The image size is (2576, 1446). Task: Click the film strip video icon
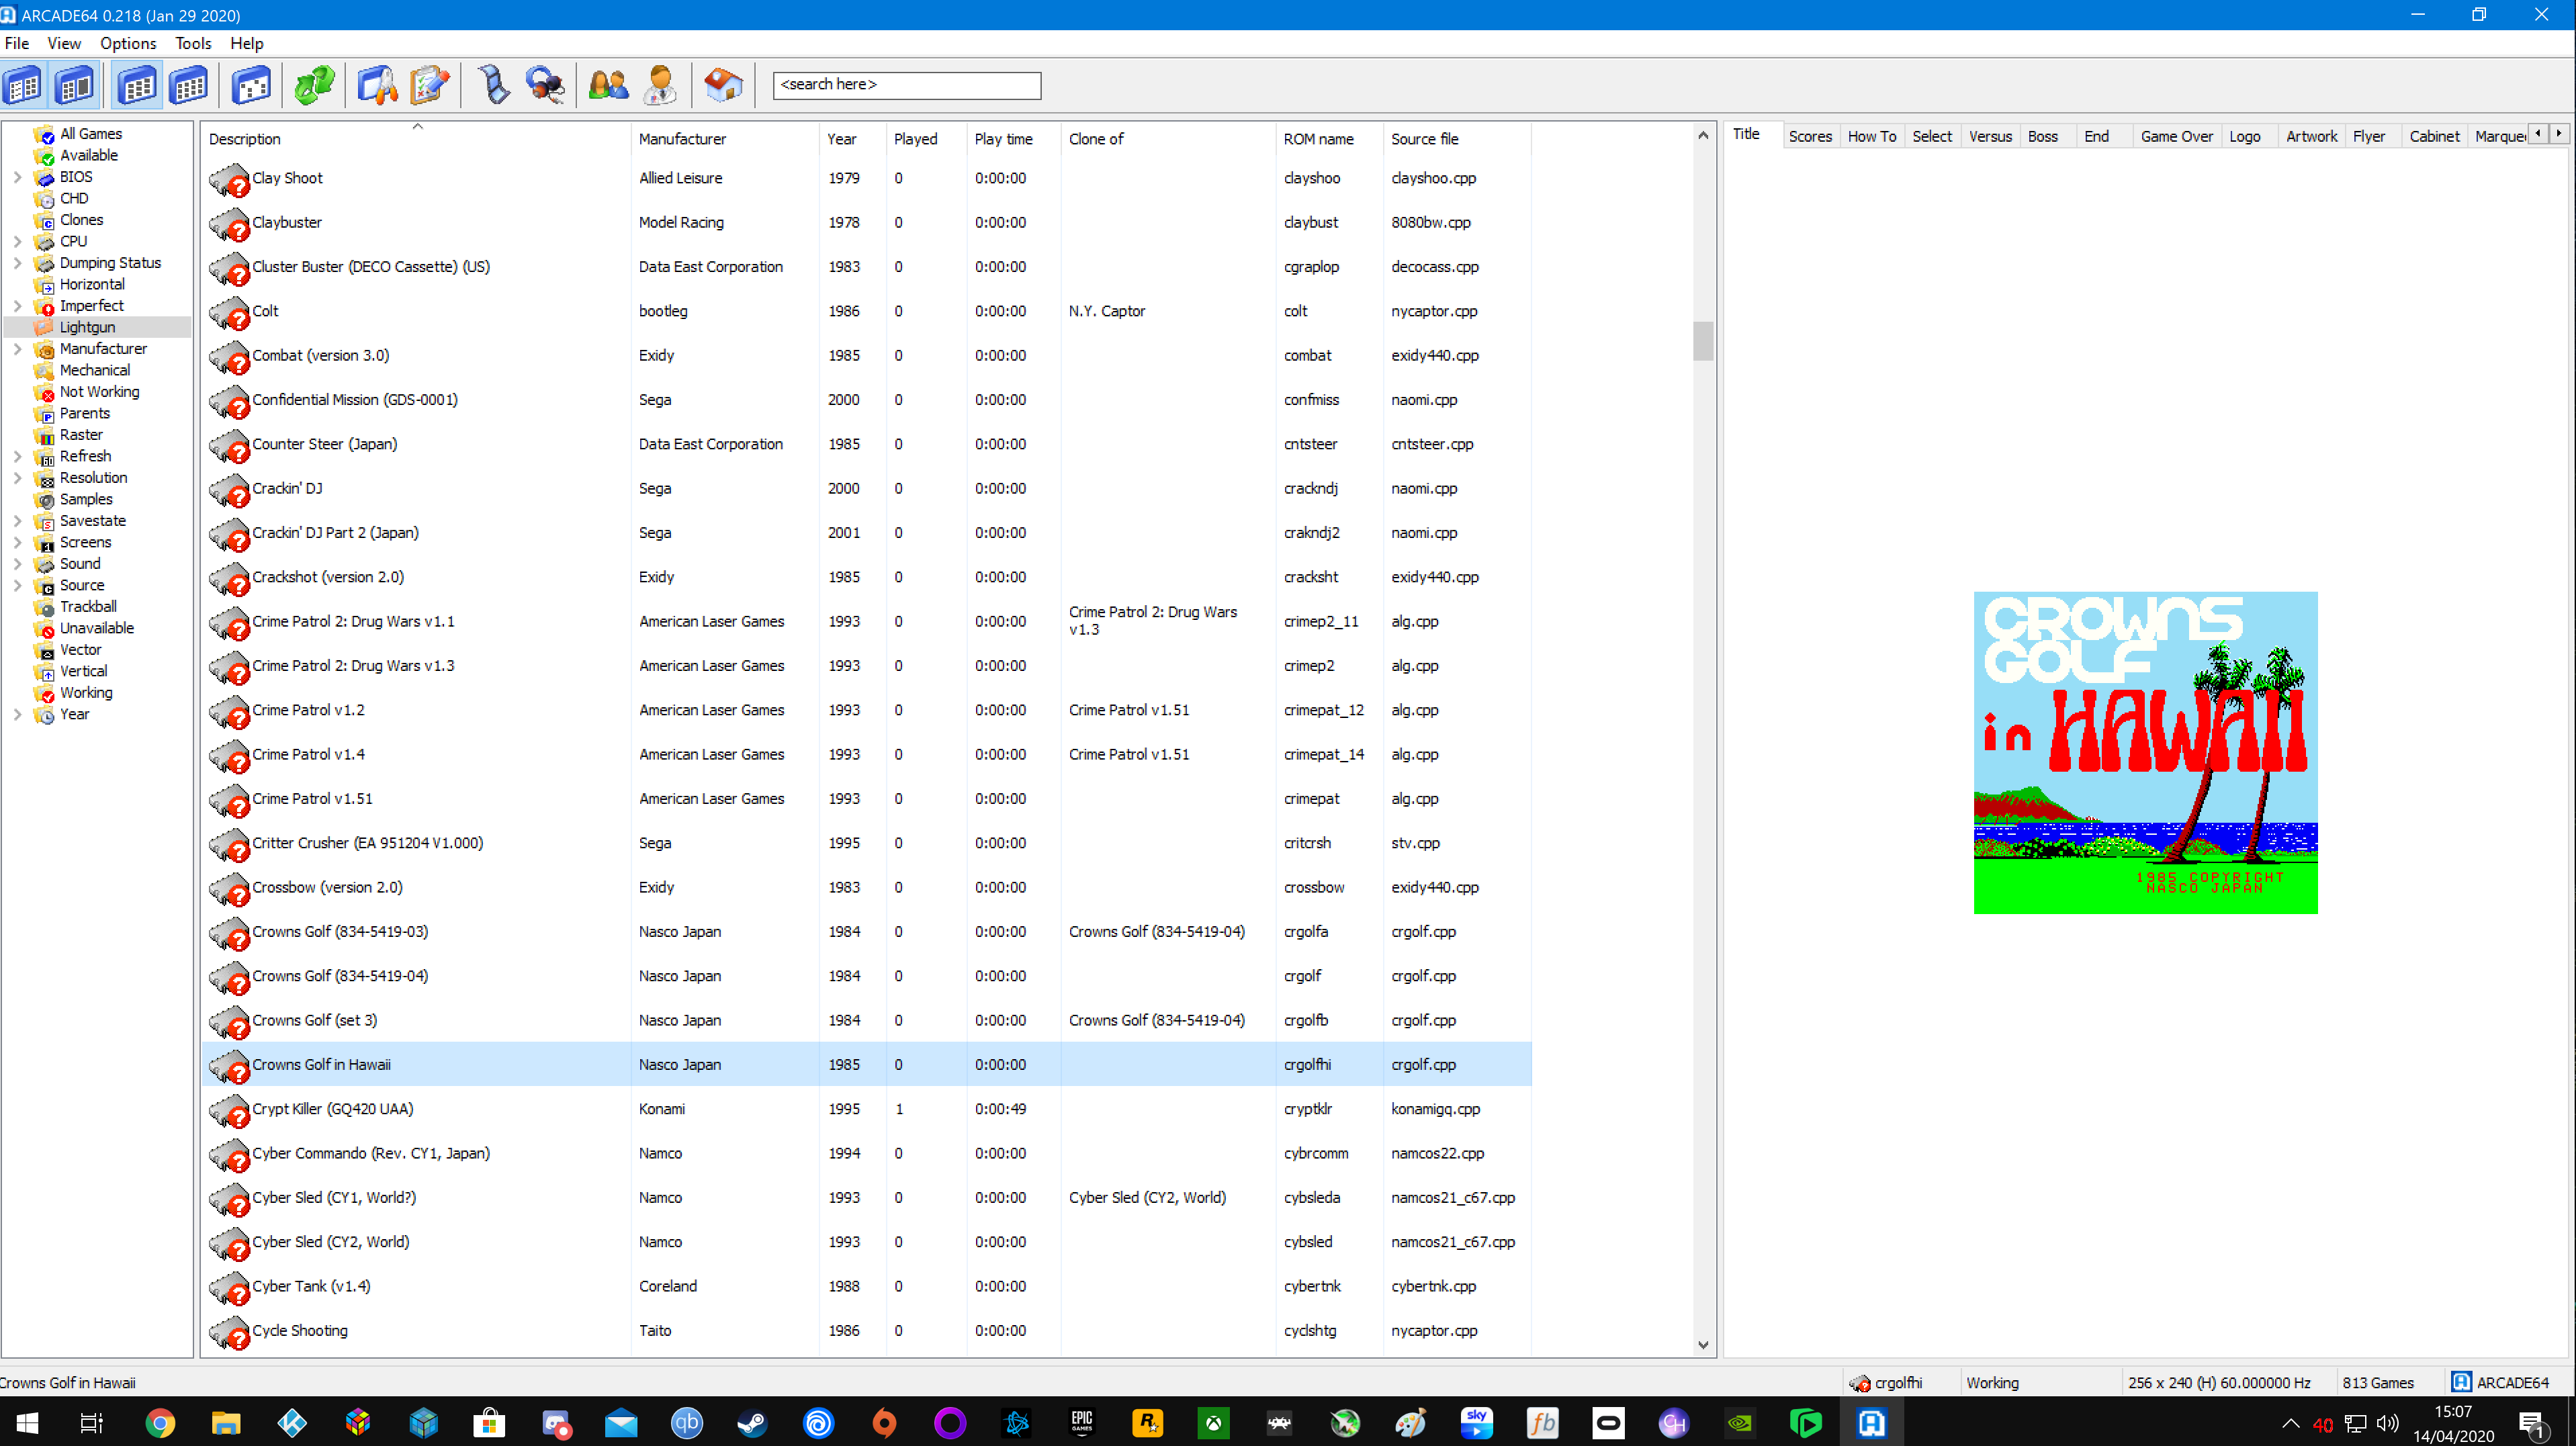tap(494, 85)
